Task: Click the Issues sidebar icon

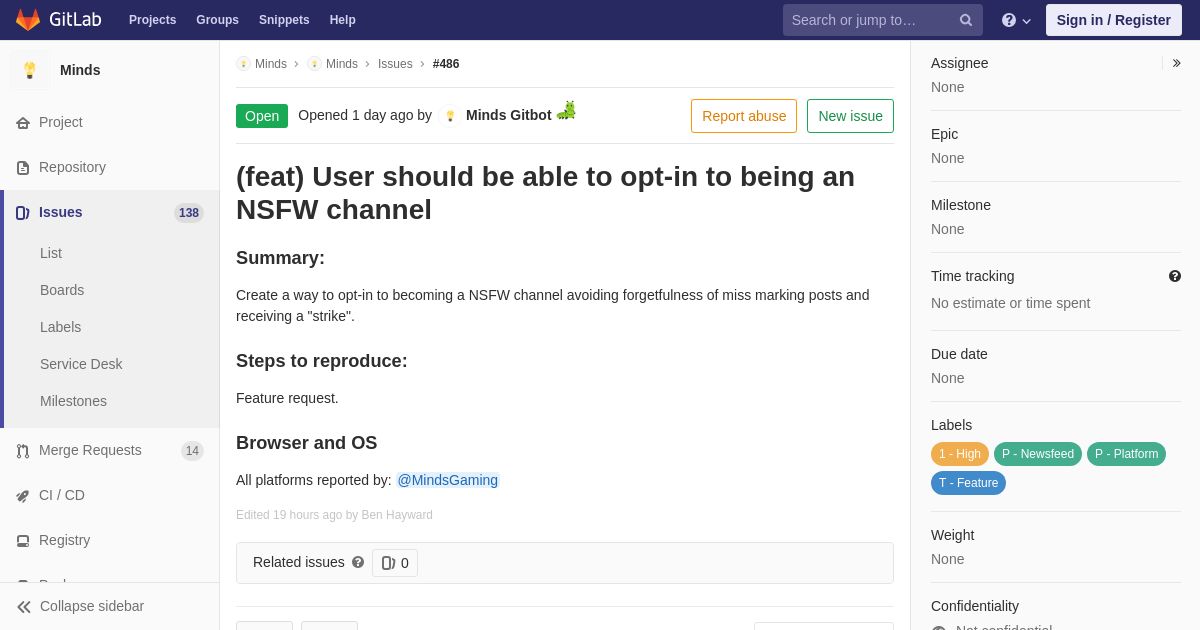Action: coord(23,213)
